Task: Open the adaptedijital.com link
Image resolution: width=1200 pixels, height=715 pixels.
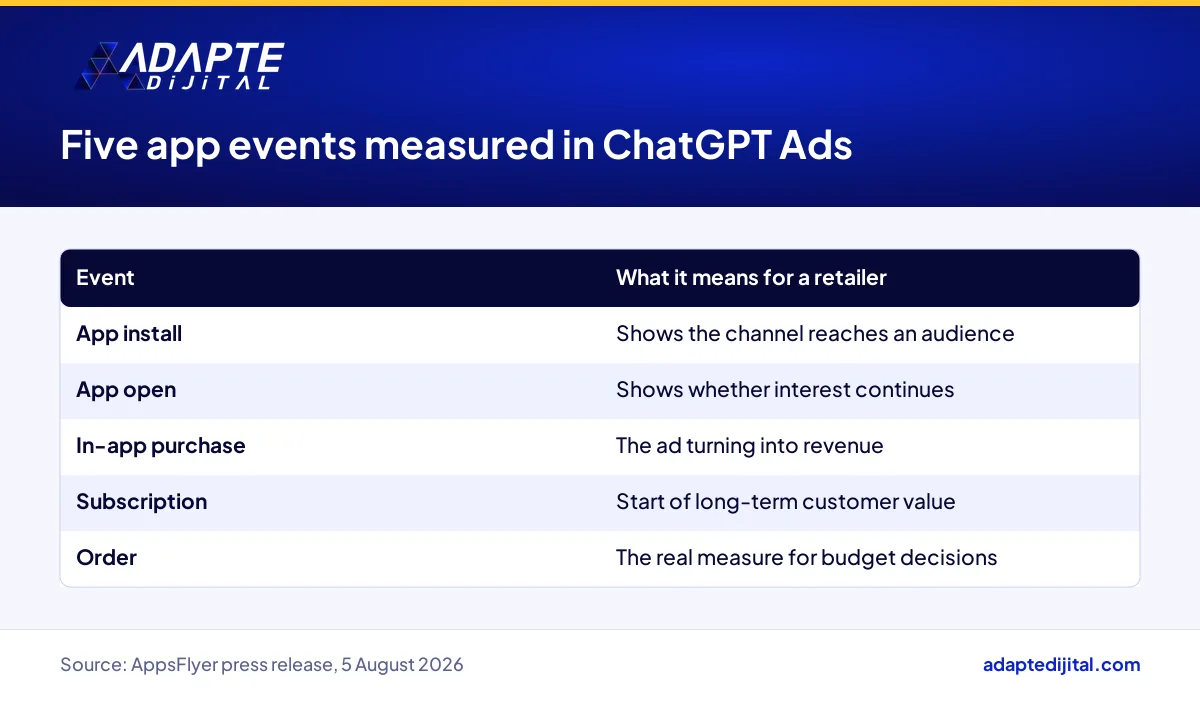Action: 1062,664
